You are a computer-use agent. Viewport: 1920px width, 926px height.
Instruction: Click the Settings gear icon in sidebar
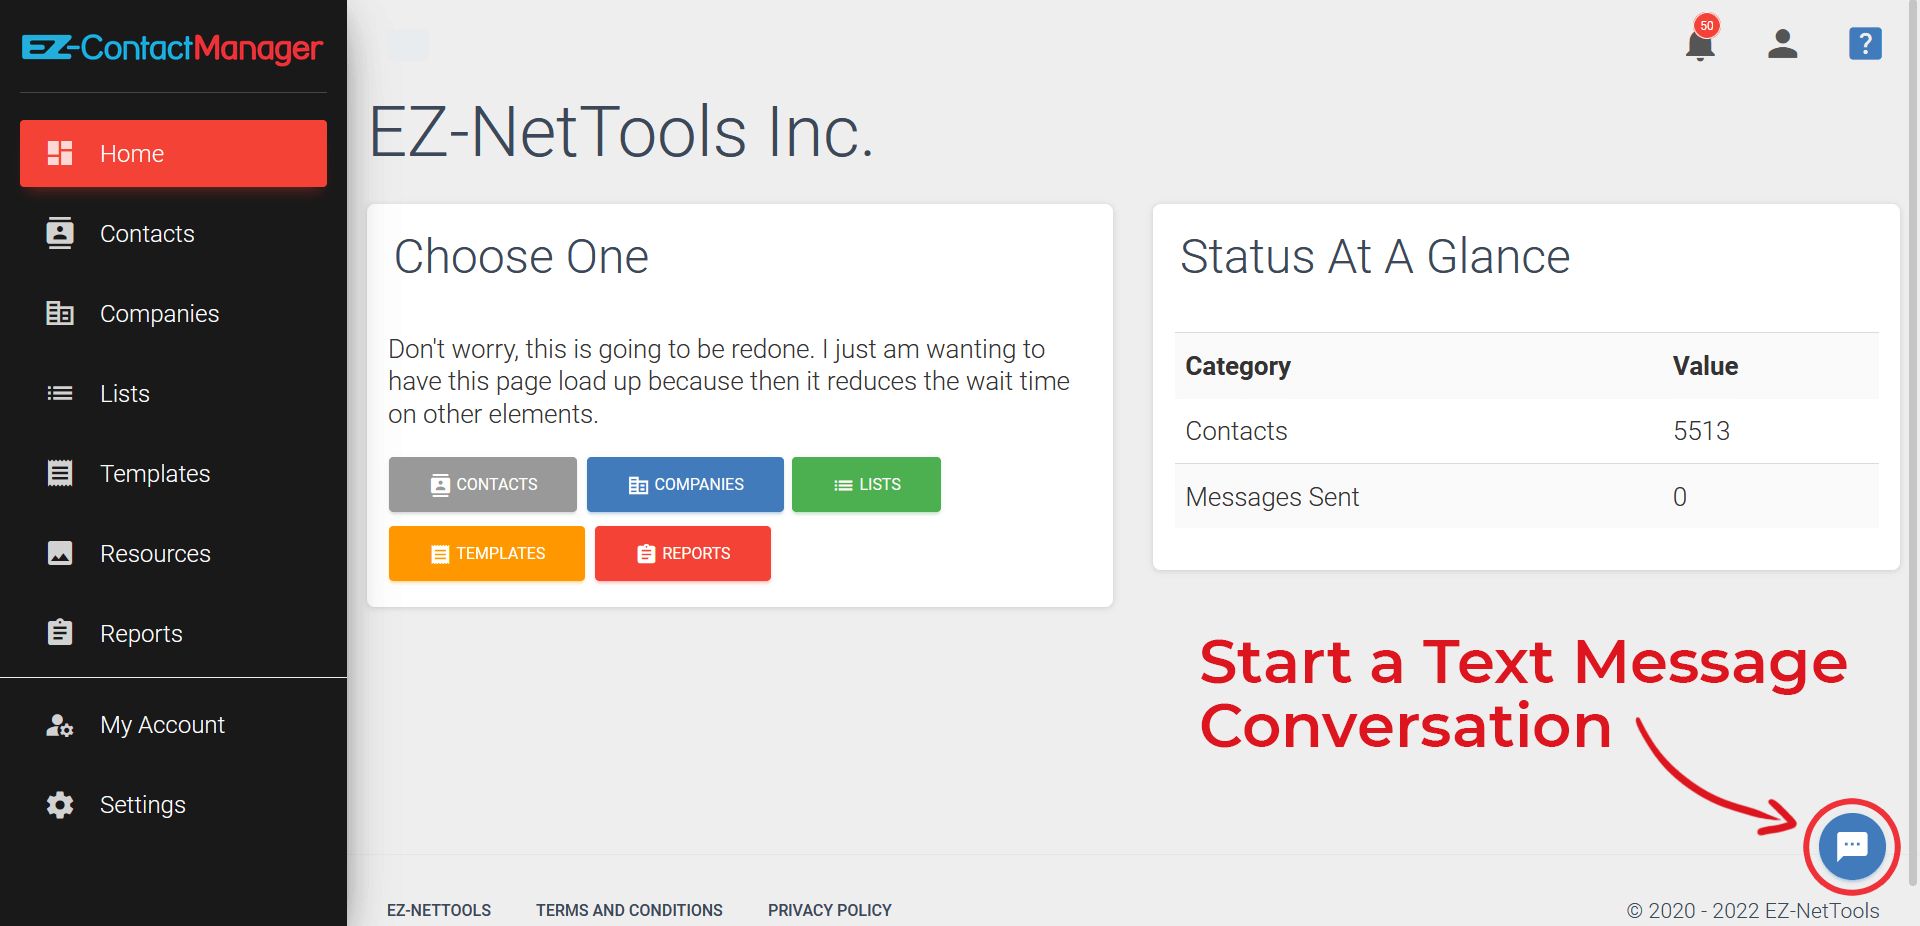tap(60, 805)
